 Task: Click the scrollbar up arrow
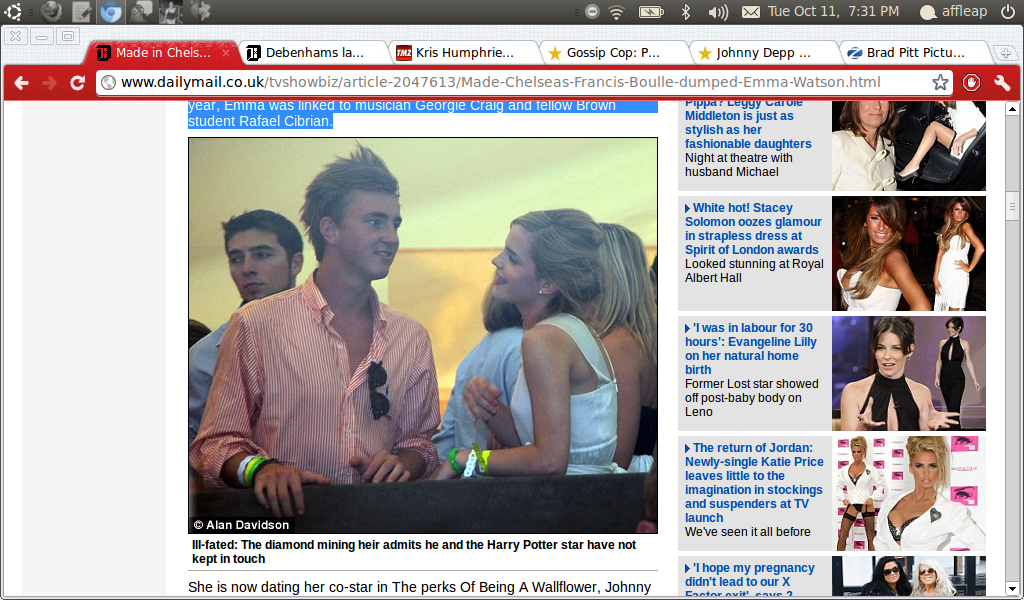coord(1012,108)
